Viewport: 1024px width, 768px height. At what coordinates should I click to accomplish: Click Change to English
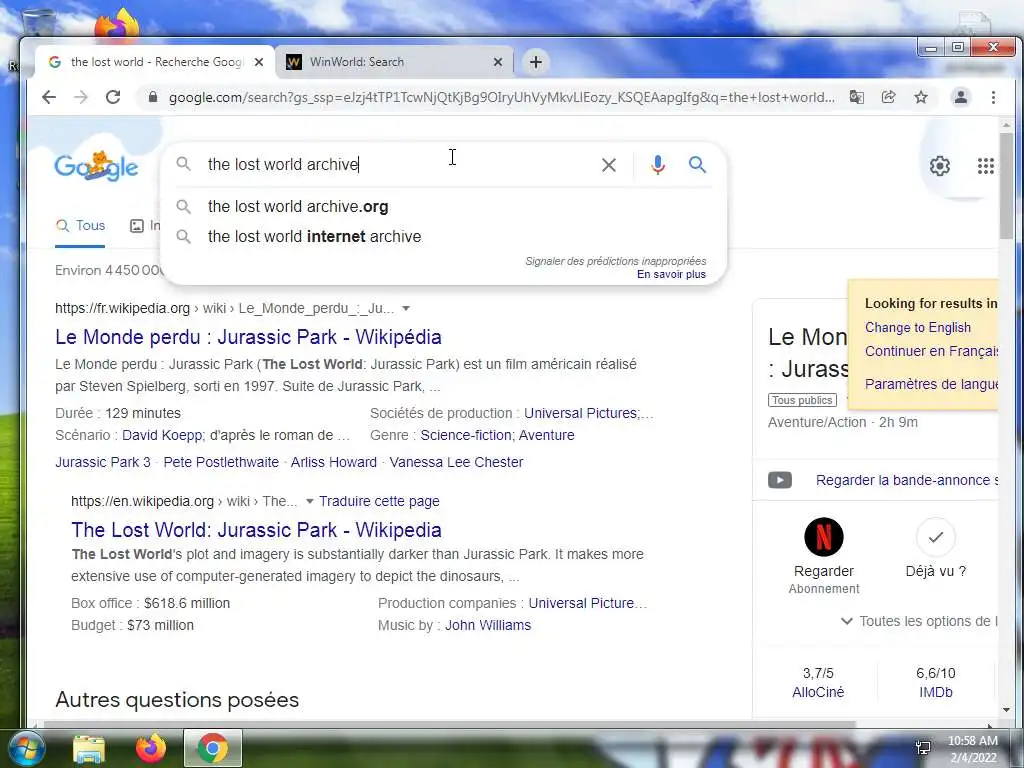[x=918, y=327]
